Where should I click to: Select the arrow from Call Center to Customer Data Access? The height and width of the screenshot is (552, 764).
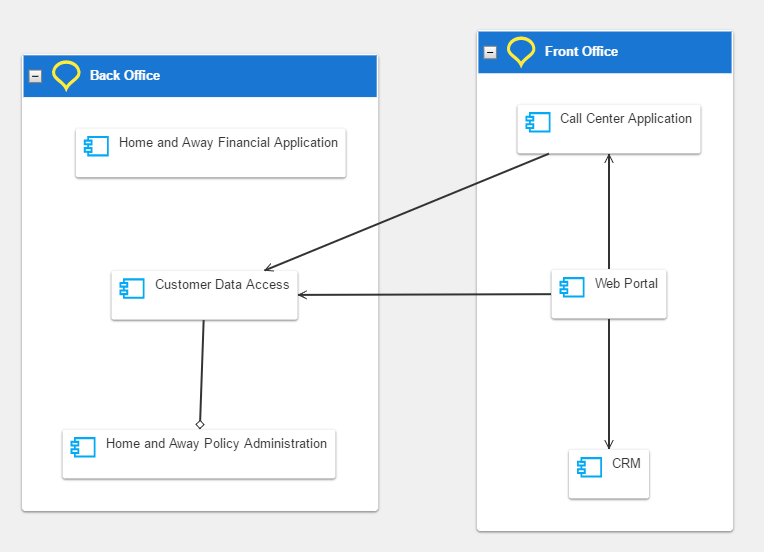pos(407,212)
